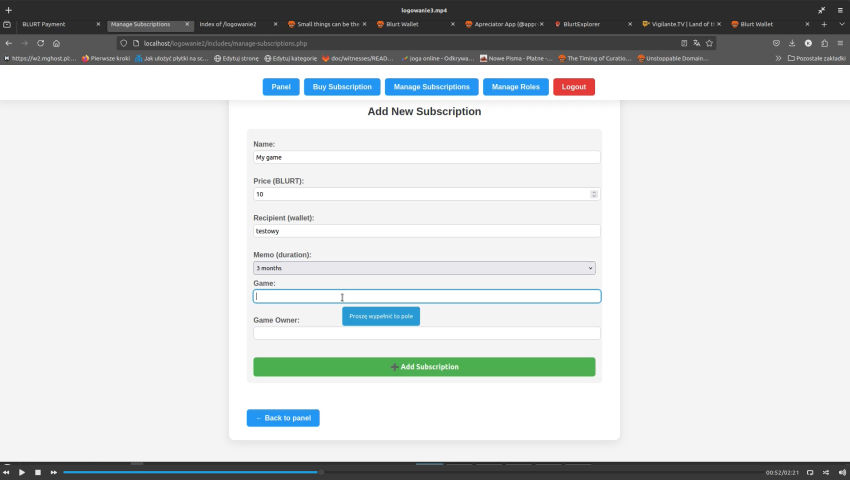Reload the page with refresh icon

pyautogui.click(x=41, y=43)
